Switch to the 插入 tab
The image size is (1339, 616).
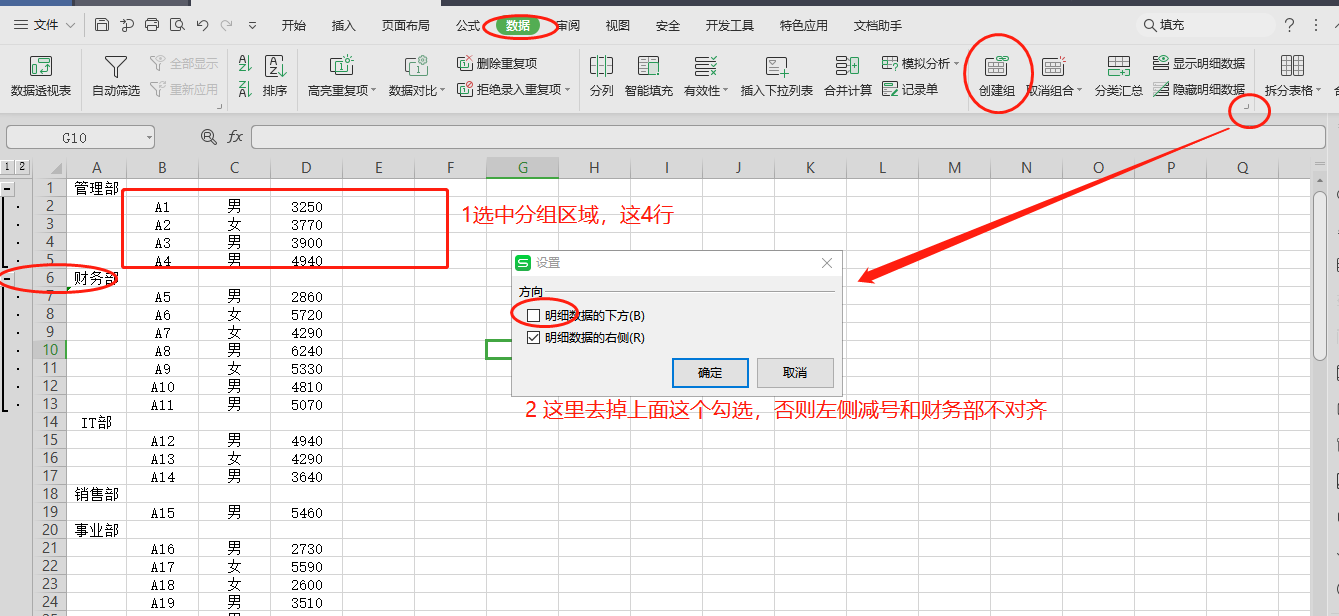[343, 25]
